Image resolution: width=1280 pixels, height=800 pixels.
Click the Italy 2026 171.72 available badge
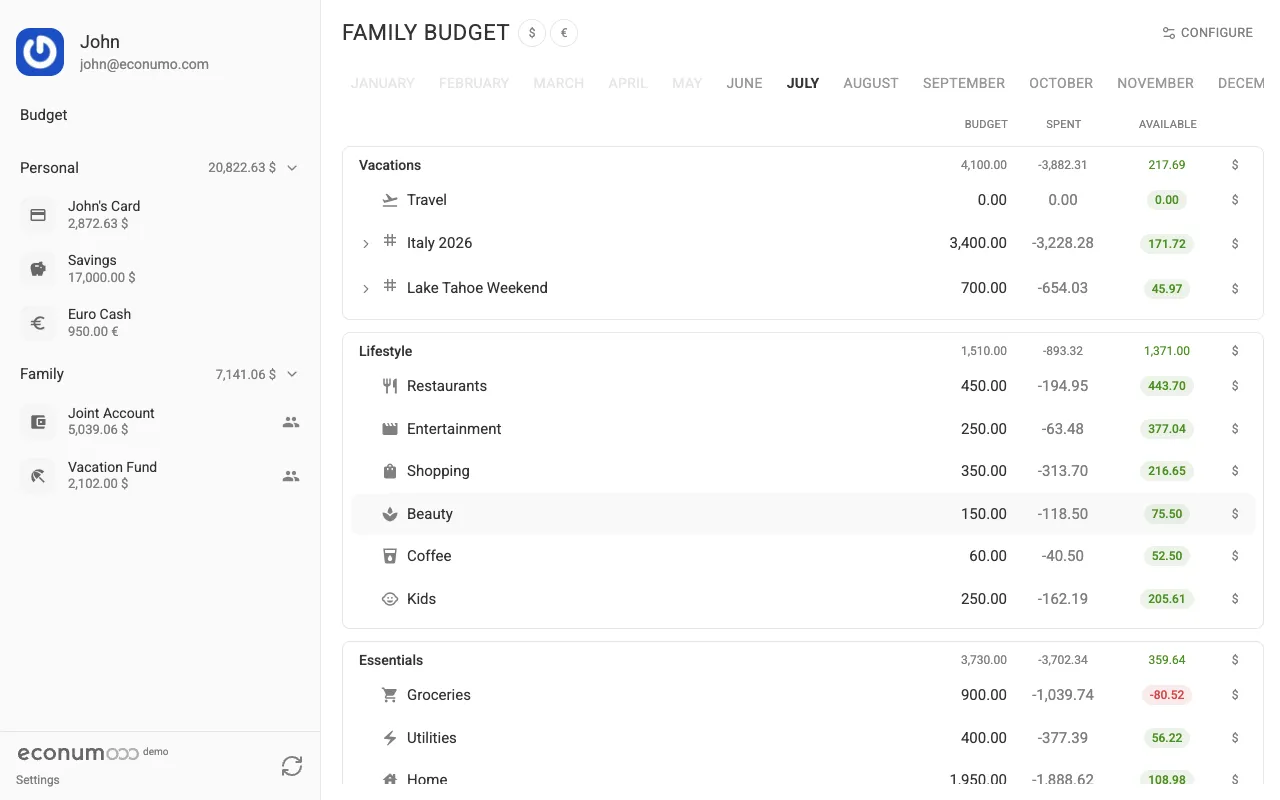[x=1167, y=243]
